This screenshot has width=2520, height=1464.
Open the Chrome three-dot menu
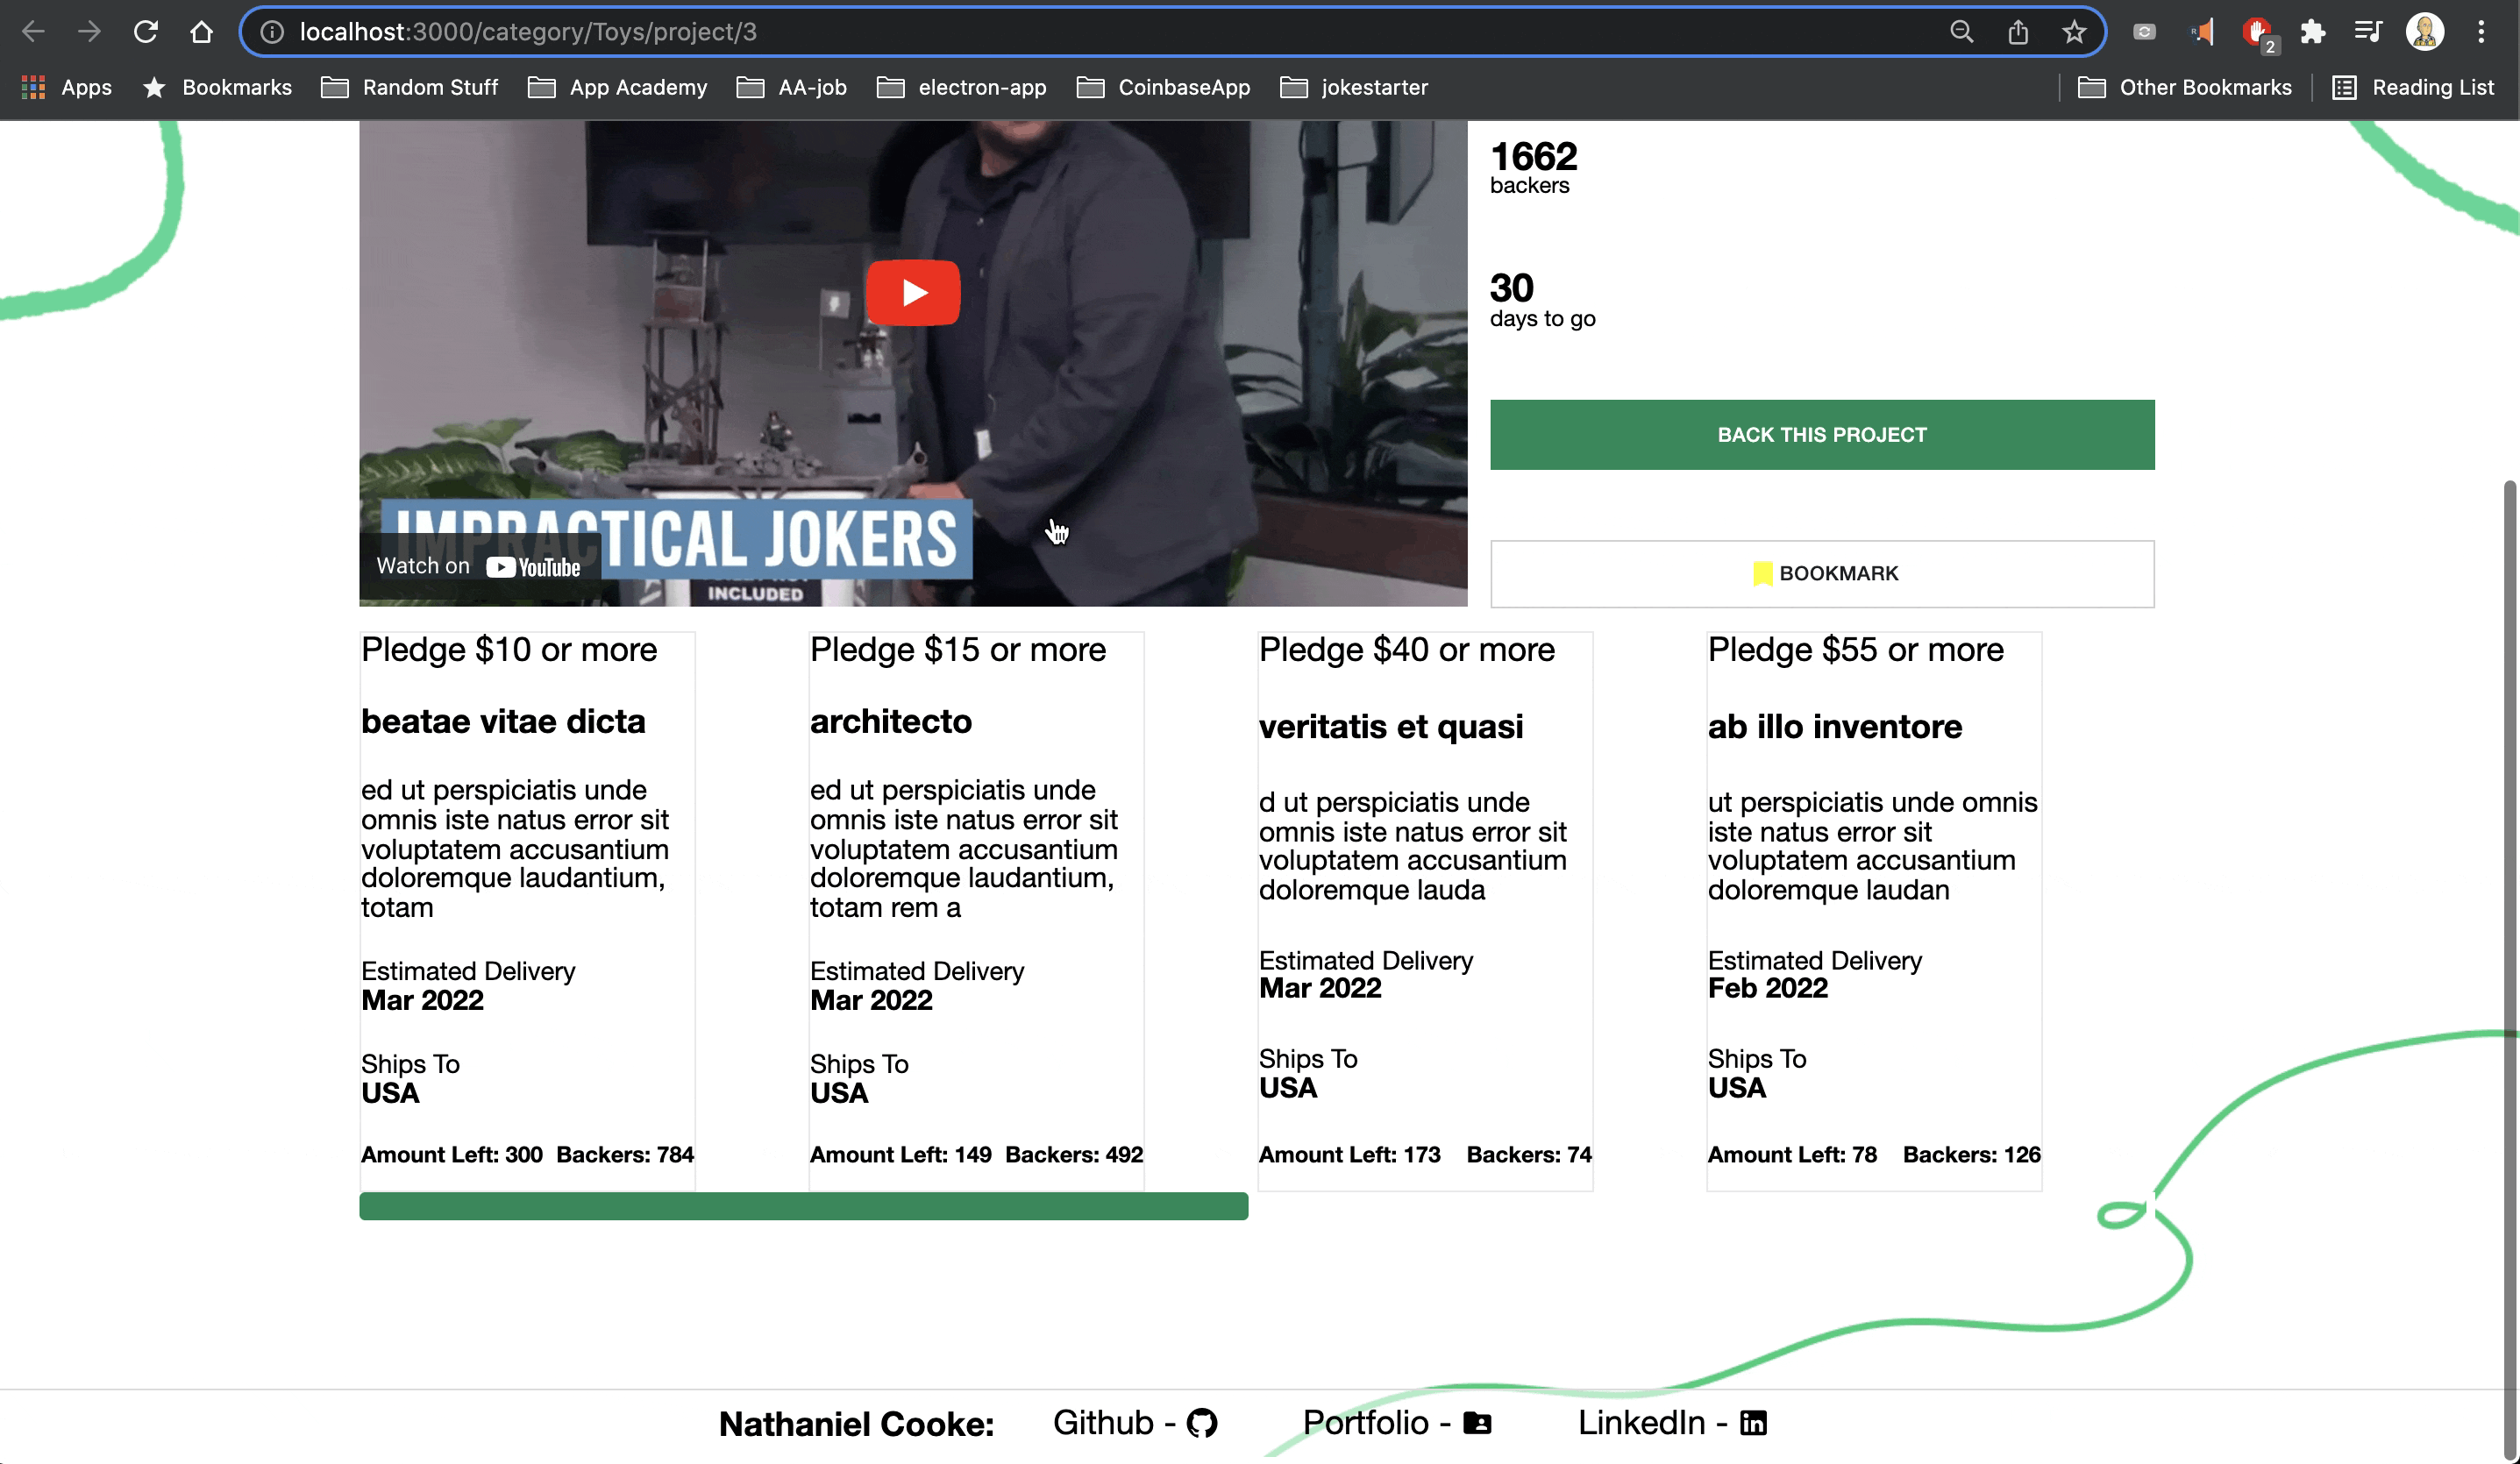pyautogui.click(x=2481, y=32)
